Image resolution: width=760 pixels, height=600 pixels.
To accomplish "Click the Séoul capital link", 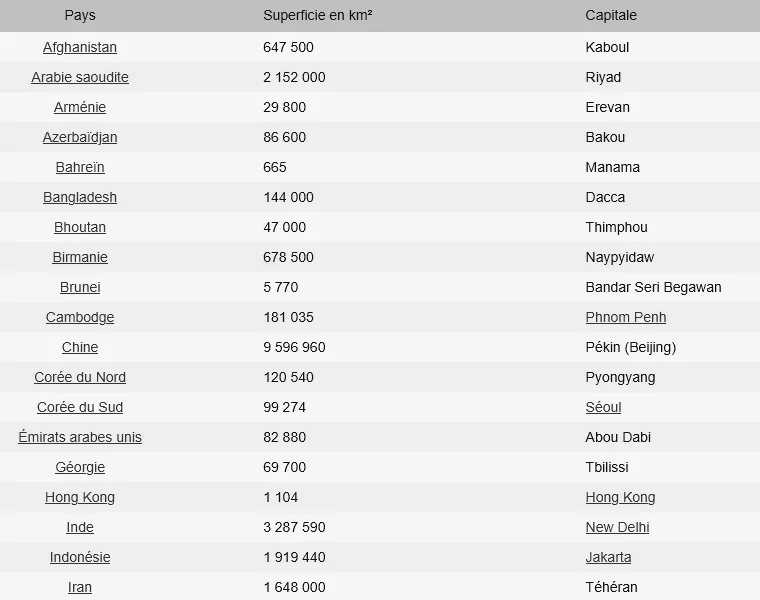I will (603, 407).
